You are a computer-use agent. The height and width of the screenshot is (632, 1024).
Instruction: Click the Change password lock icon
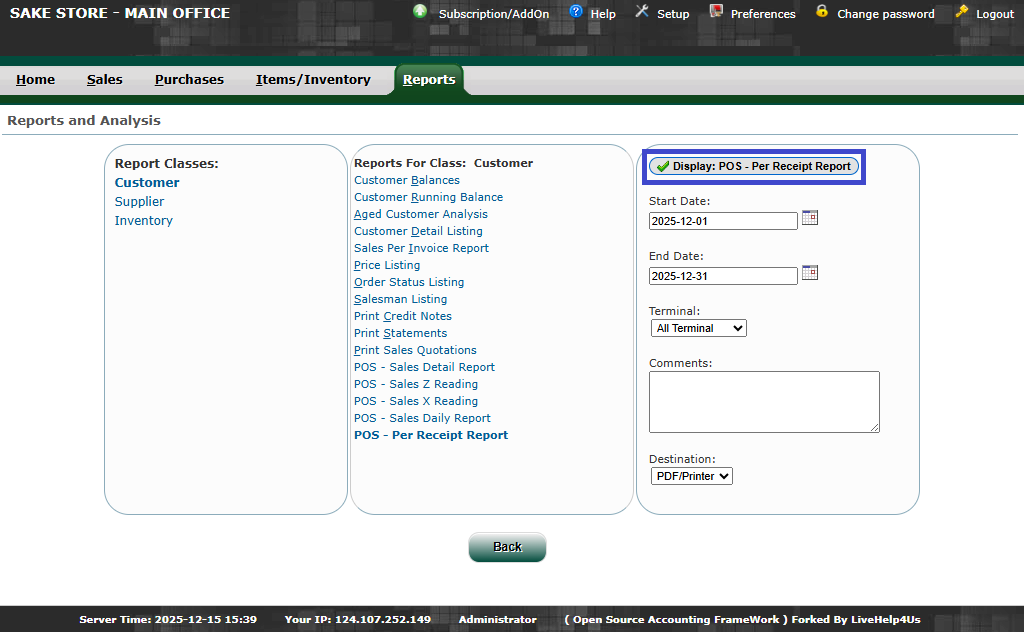coord(822,12)
